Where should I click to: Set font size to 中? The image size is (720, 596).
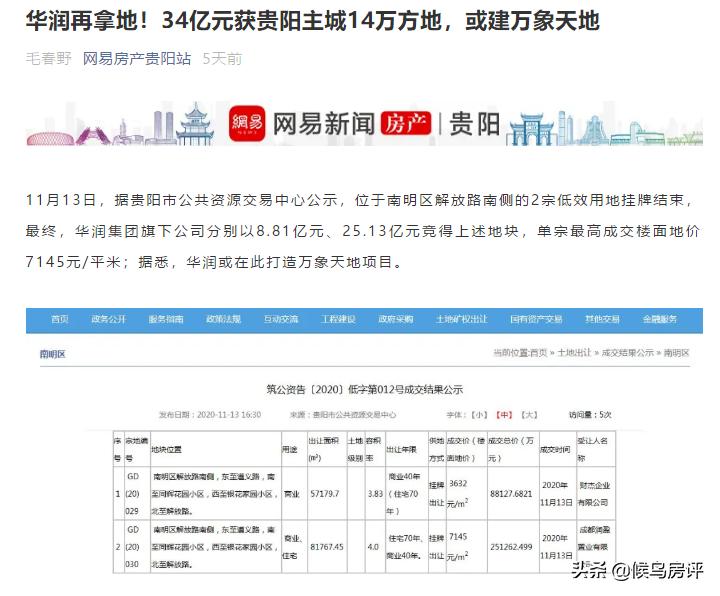click(x=504, y=415)
